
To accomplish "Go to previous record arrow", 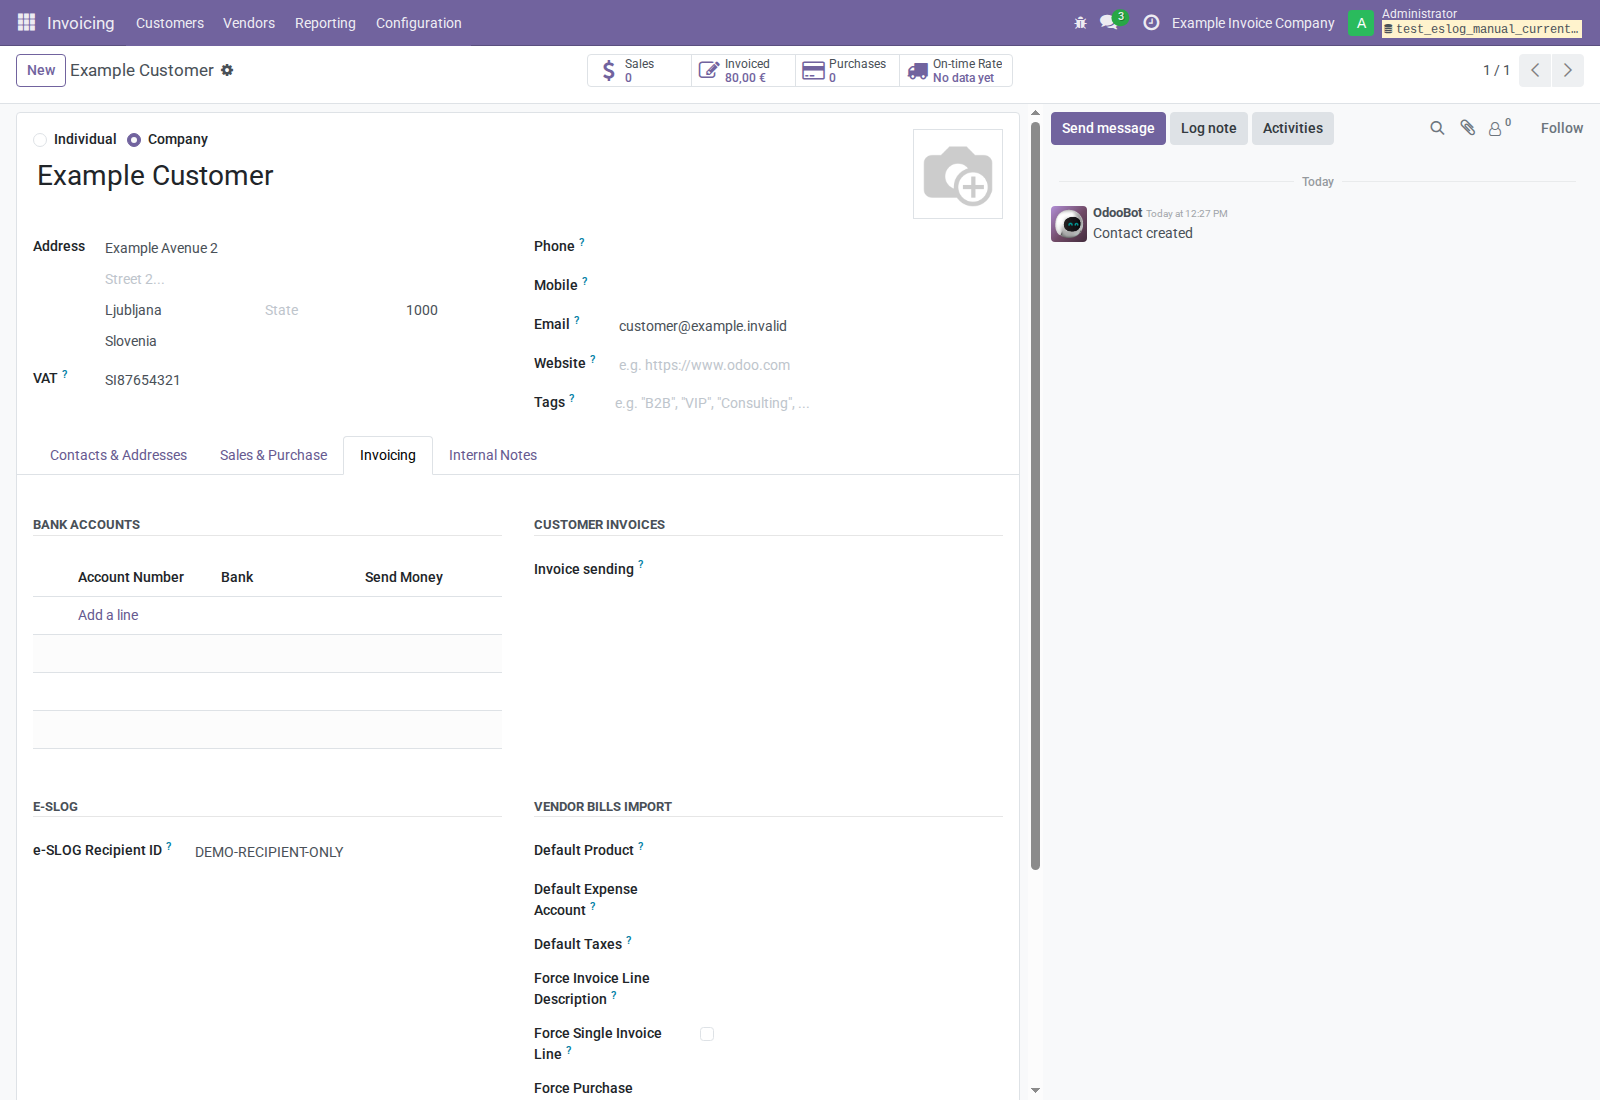I will (1535, 70).
